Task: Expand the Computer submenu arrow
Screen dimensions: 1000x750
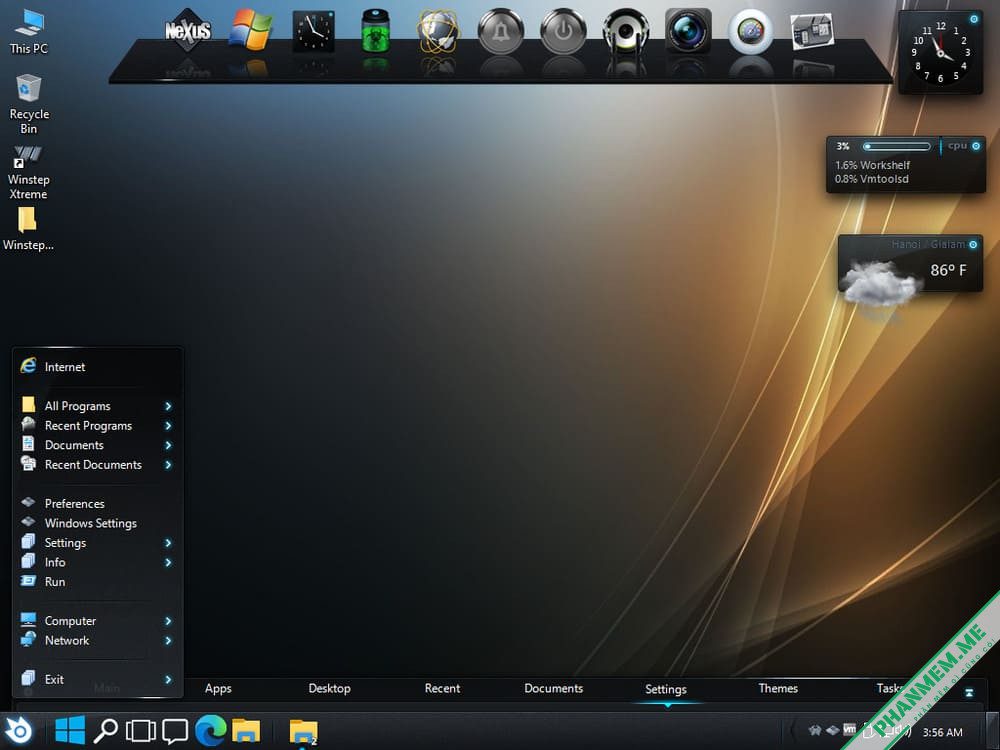Action: point(168,621)
